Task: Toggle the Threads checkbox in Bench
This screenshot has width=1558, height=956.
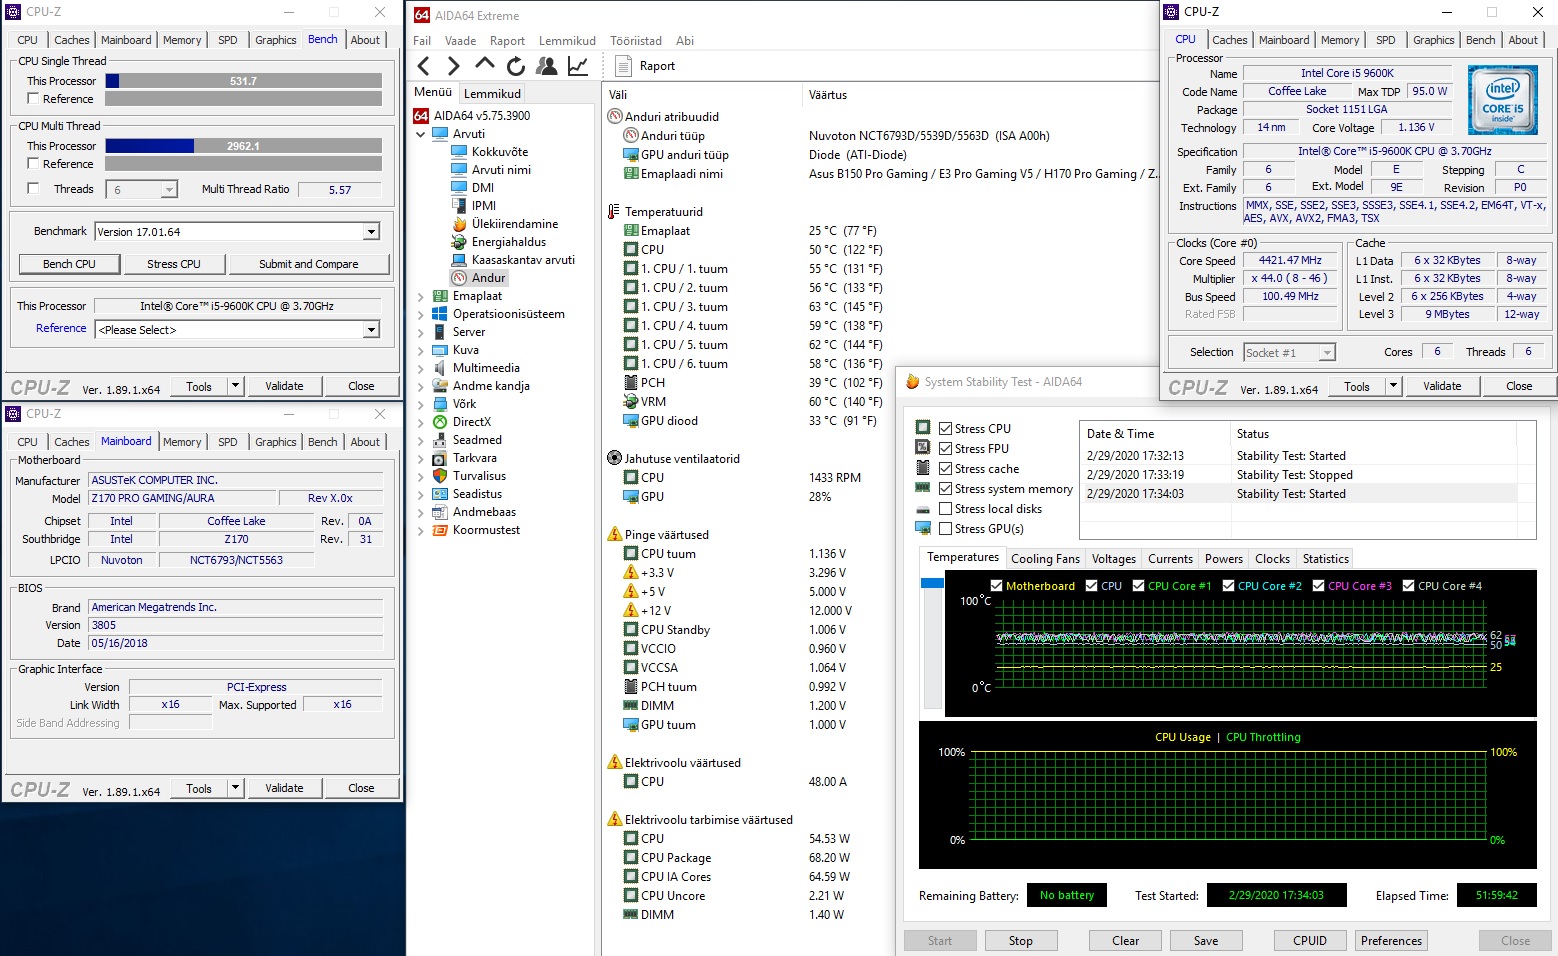Action: 33,188
